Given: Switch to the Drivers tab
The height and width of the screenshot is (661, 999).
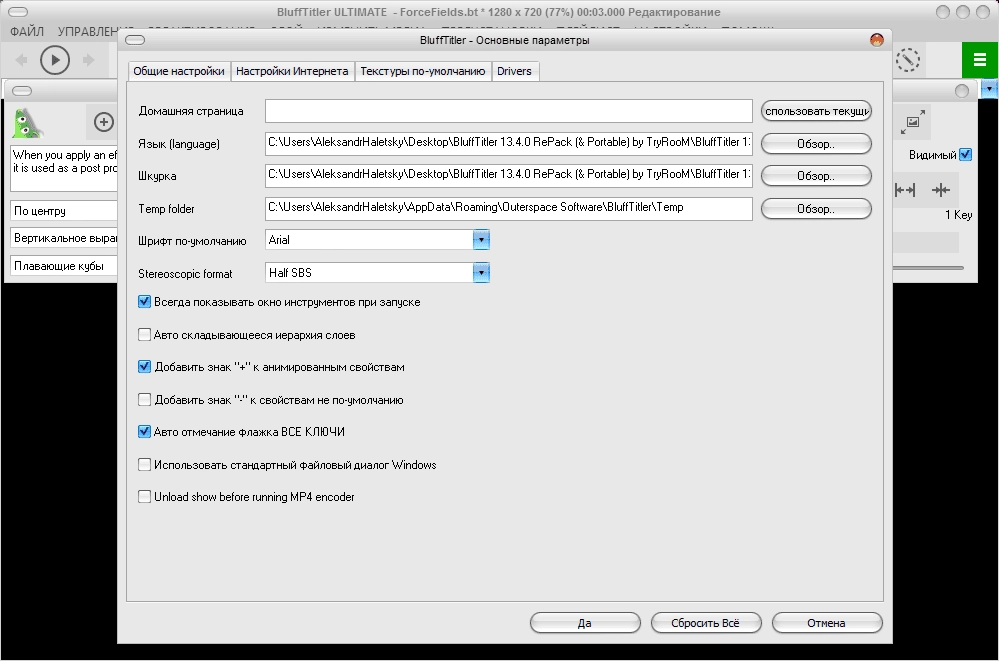Looking at the screenshot, I should point(514,71).
